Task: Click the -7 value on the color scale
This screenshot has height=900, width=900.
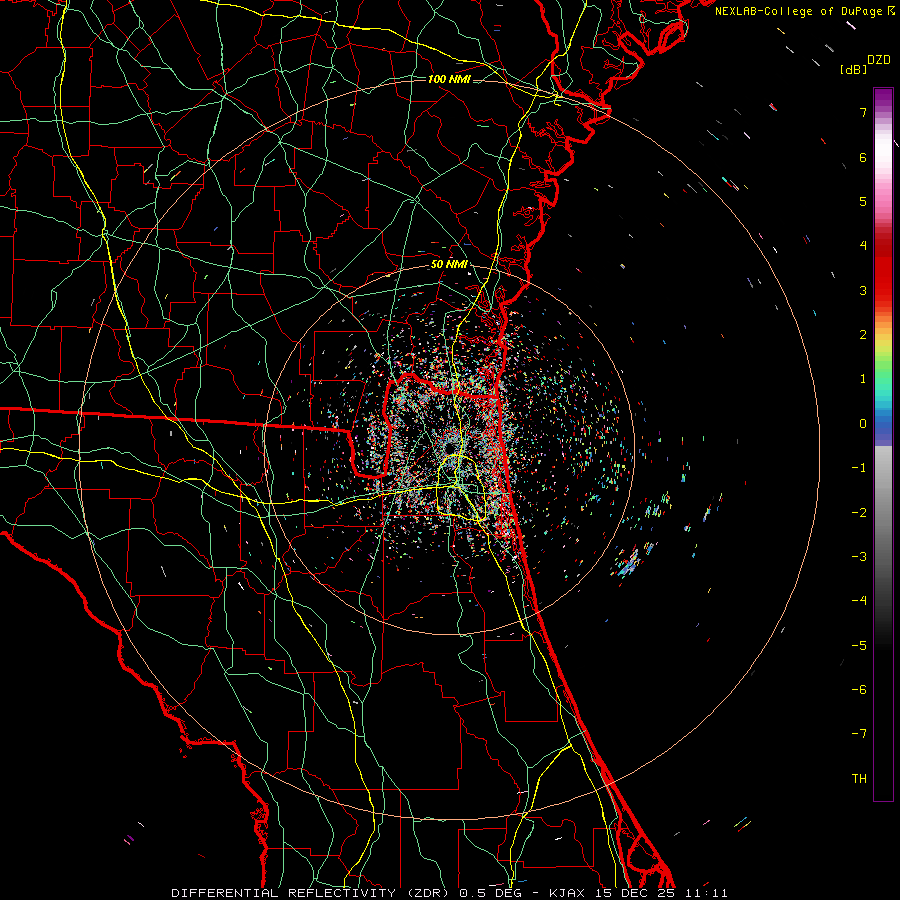Action: [859, 734]
